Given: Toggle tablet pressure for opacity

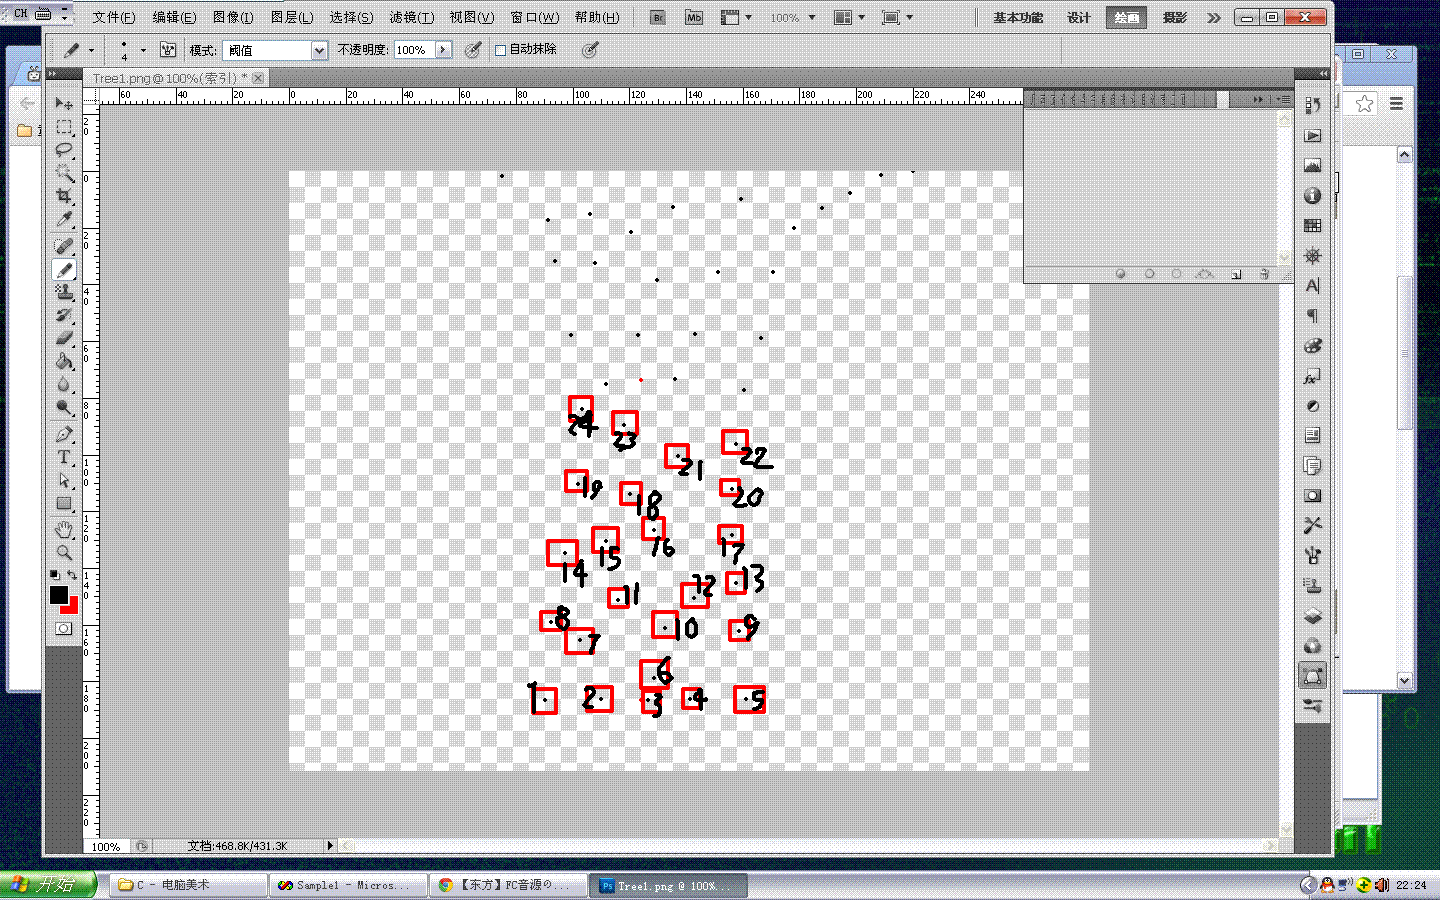Looking at the screenshot, I should [x=474, y=50].
